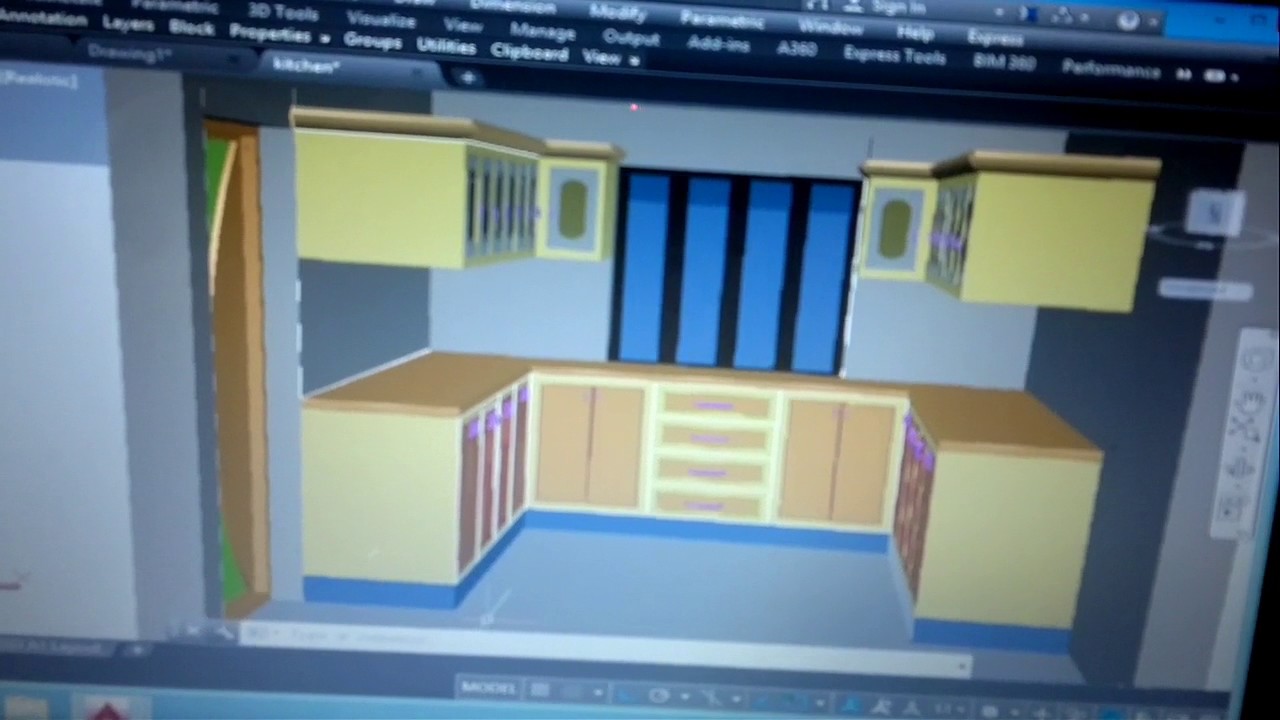1280x720 pixels.
Task: Expand the Utilities ribbon panel
Action: point(446,46)
